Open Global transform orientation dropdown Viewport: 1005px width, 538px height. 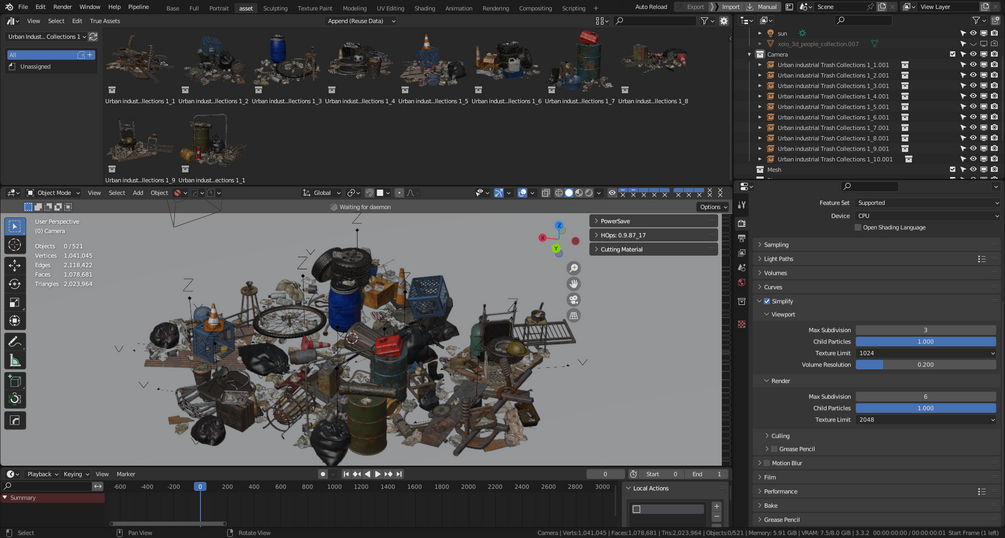322,192
